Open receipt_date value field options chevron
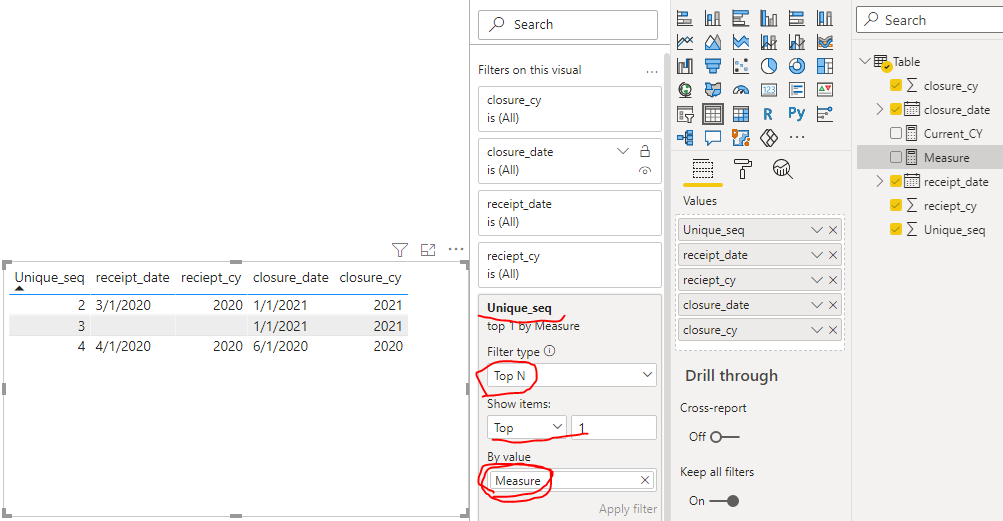The height and width of the screenshot is (521, 1003). click(816, 255)
